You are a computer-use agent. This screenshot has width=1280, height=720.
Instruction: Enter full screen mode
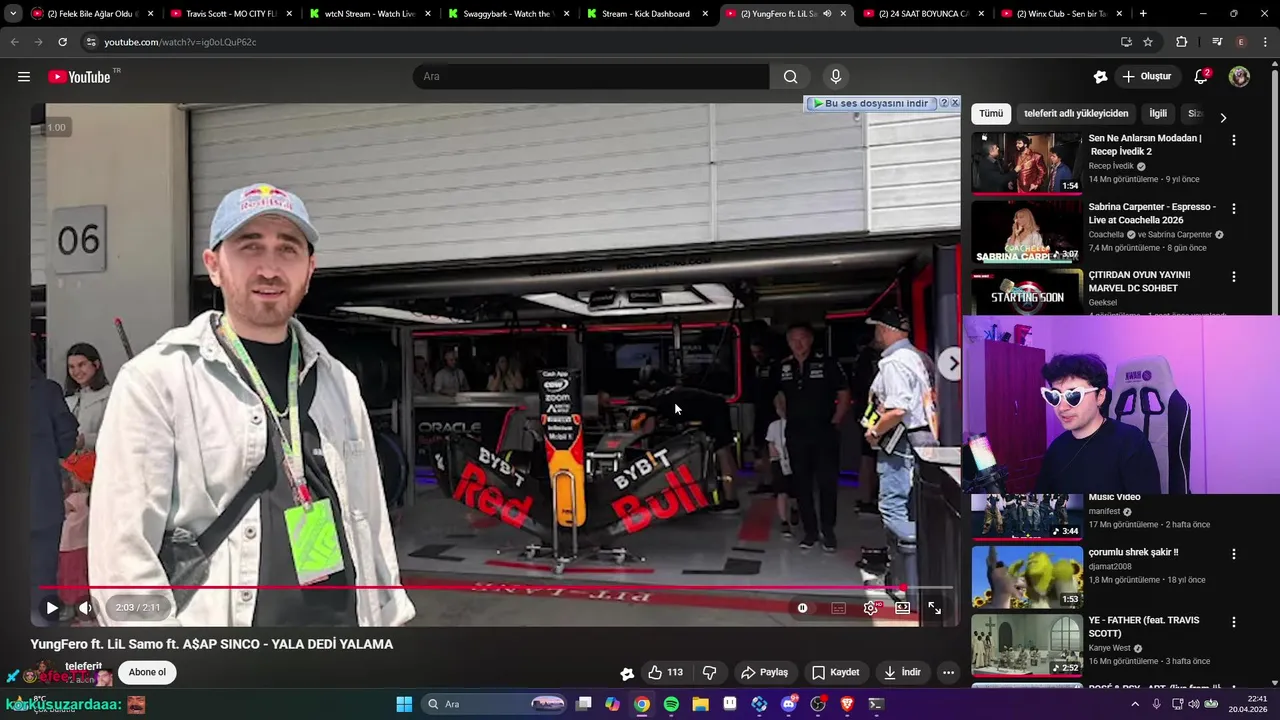(x=934, y=608)
